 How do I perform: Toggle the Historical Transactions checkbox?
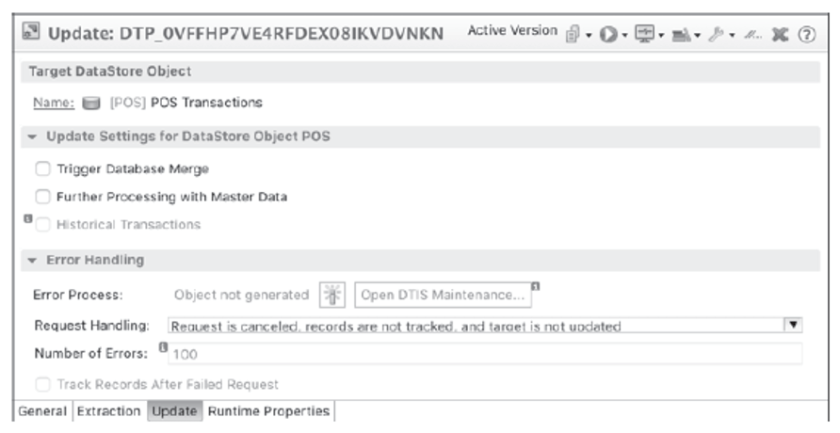42,225
